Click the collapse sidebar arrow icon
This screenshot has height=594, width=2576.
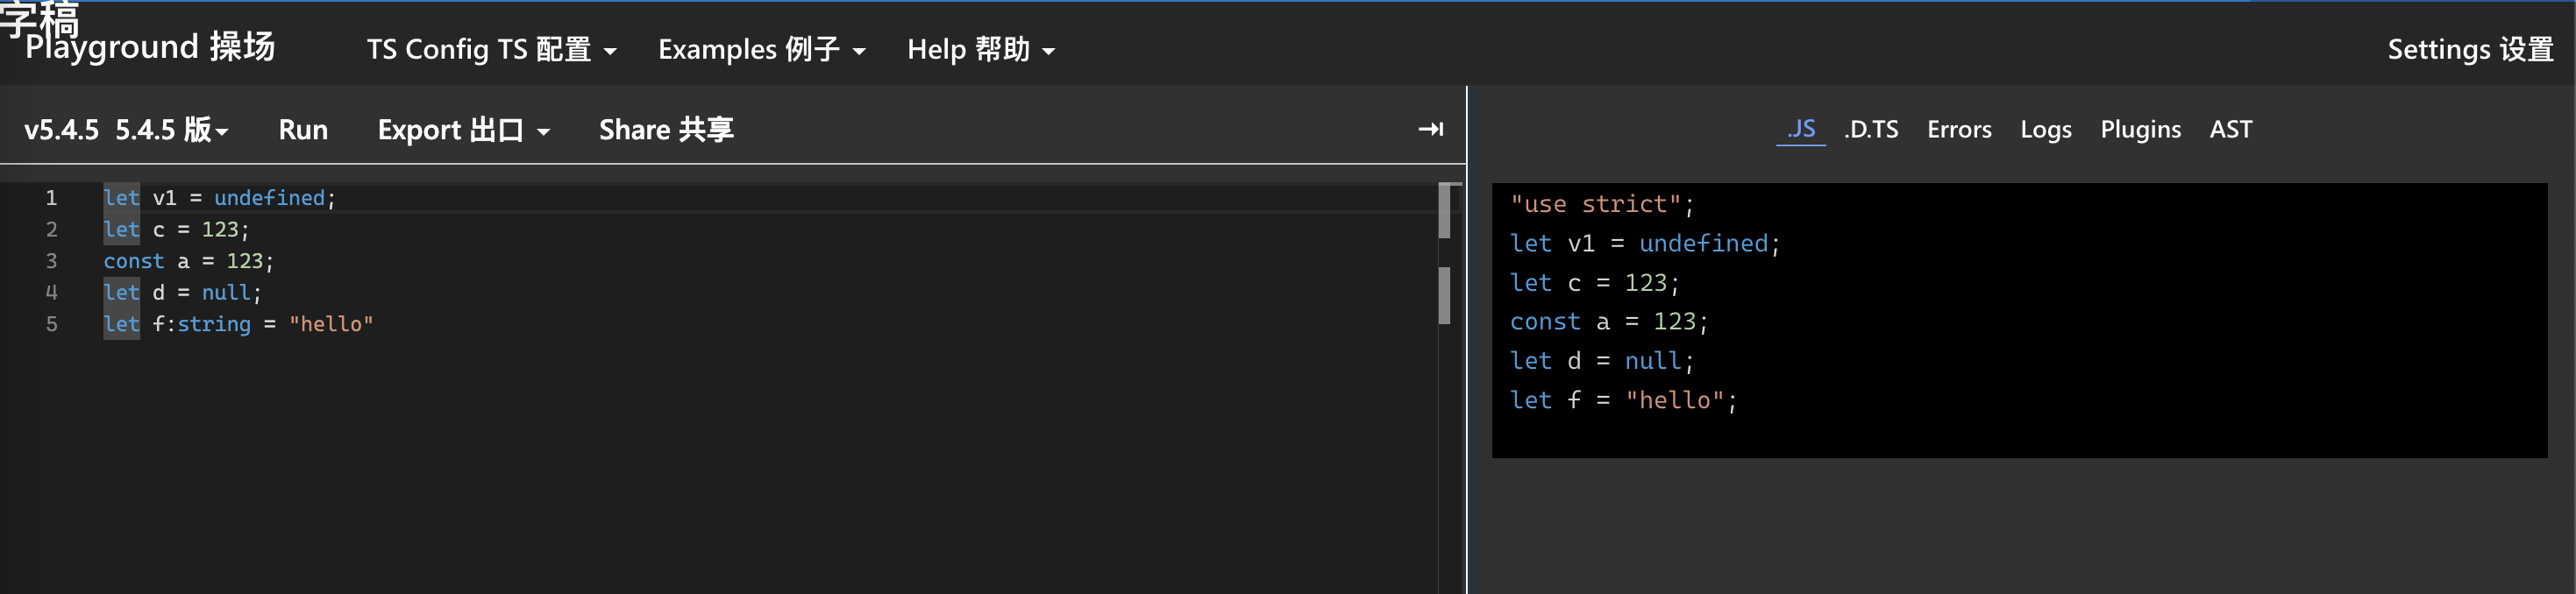pos(1430,129)
